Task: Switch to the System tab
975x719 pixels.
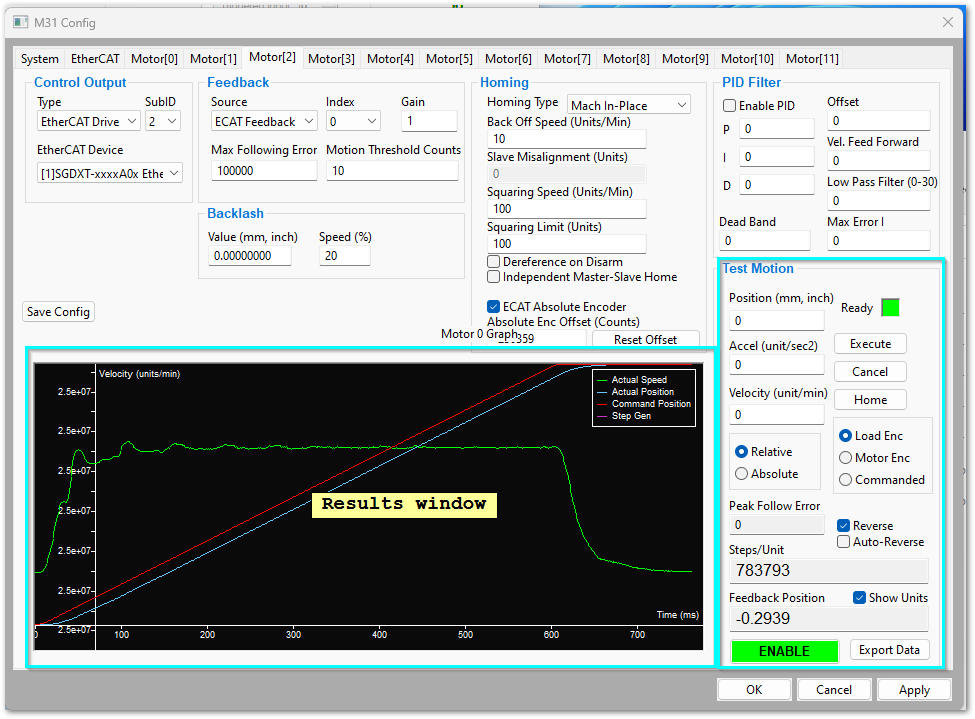Action: click(x=40, y=59)
